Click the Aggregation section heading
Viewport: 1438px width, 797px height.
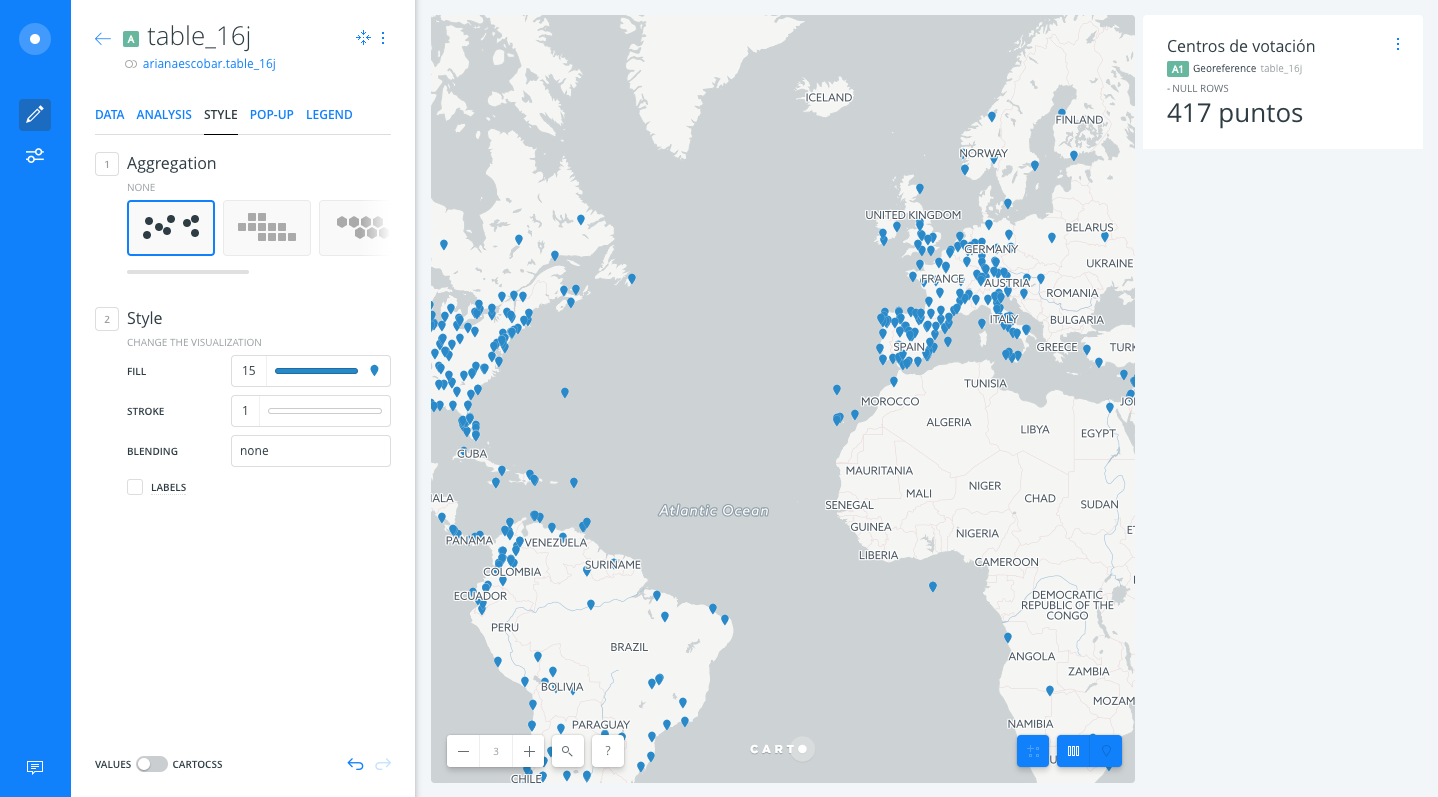coord(172,163)
